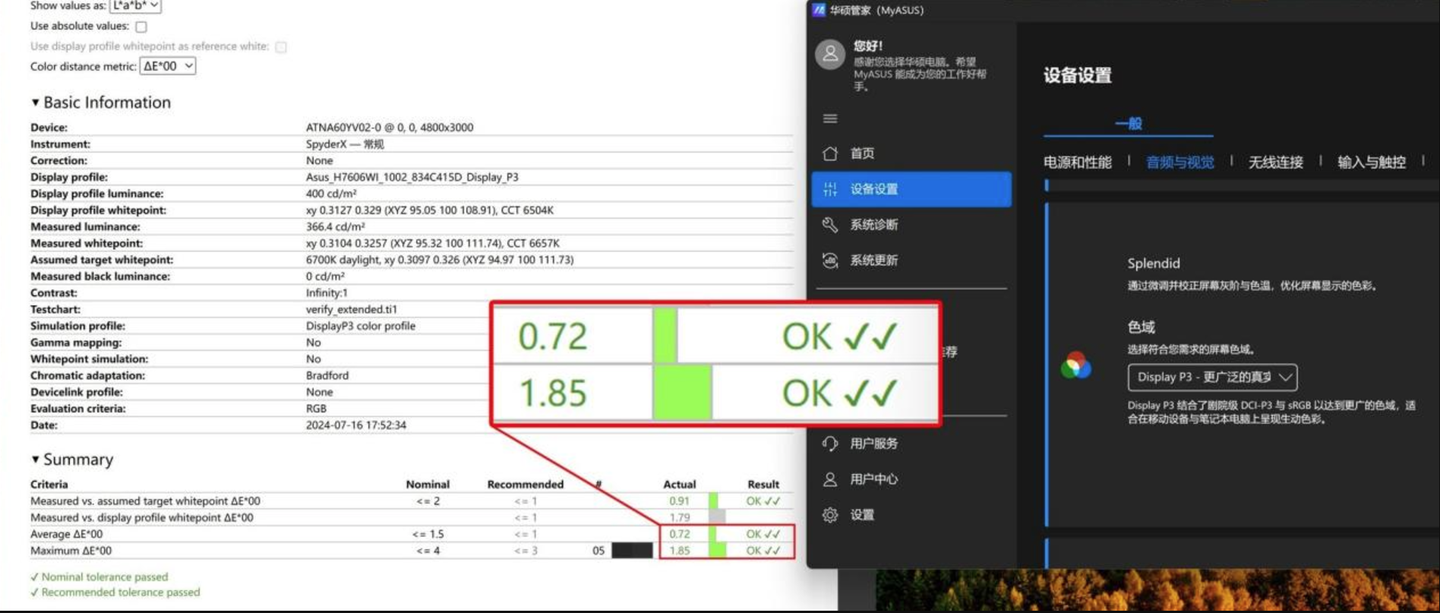This screenshot has height=613, width=1440.
Task: Click the 400 cd/m² profile luminance value
Action: (331, 194)
